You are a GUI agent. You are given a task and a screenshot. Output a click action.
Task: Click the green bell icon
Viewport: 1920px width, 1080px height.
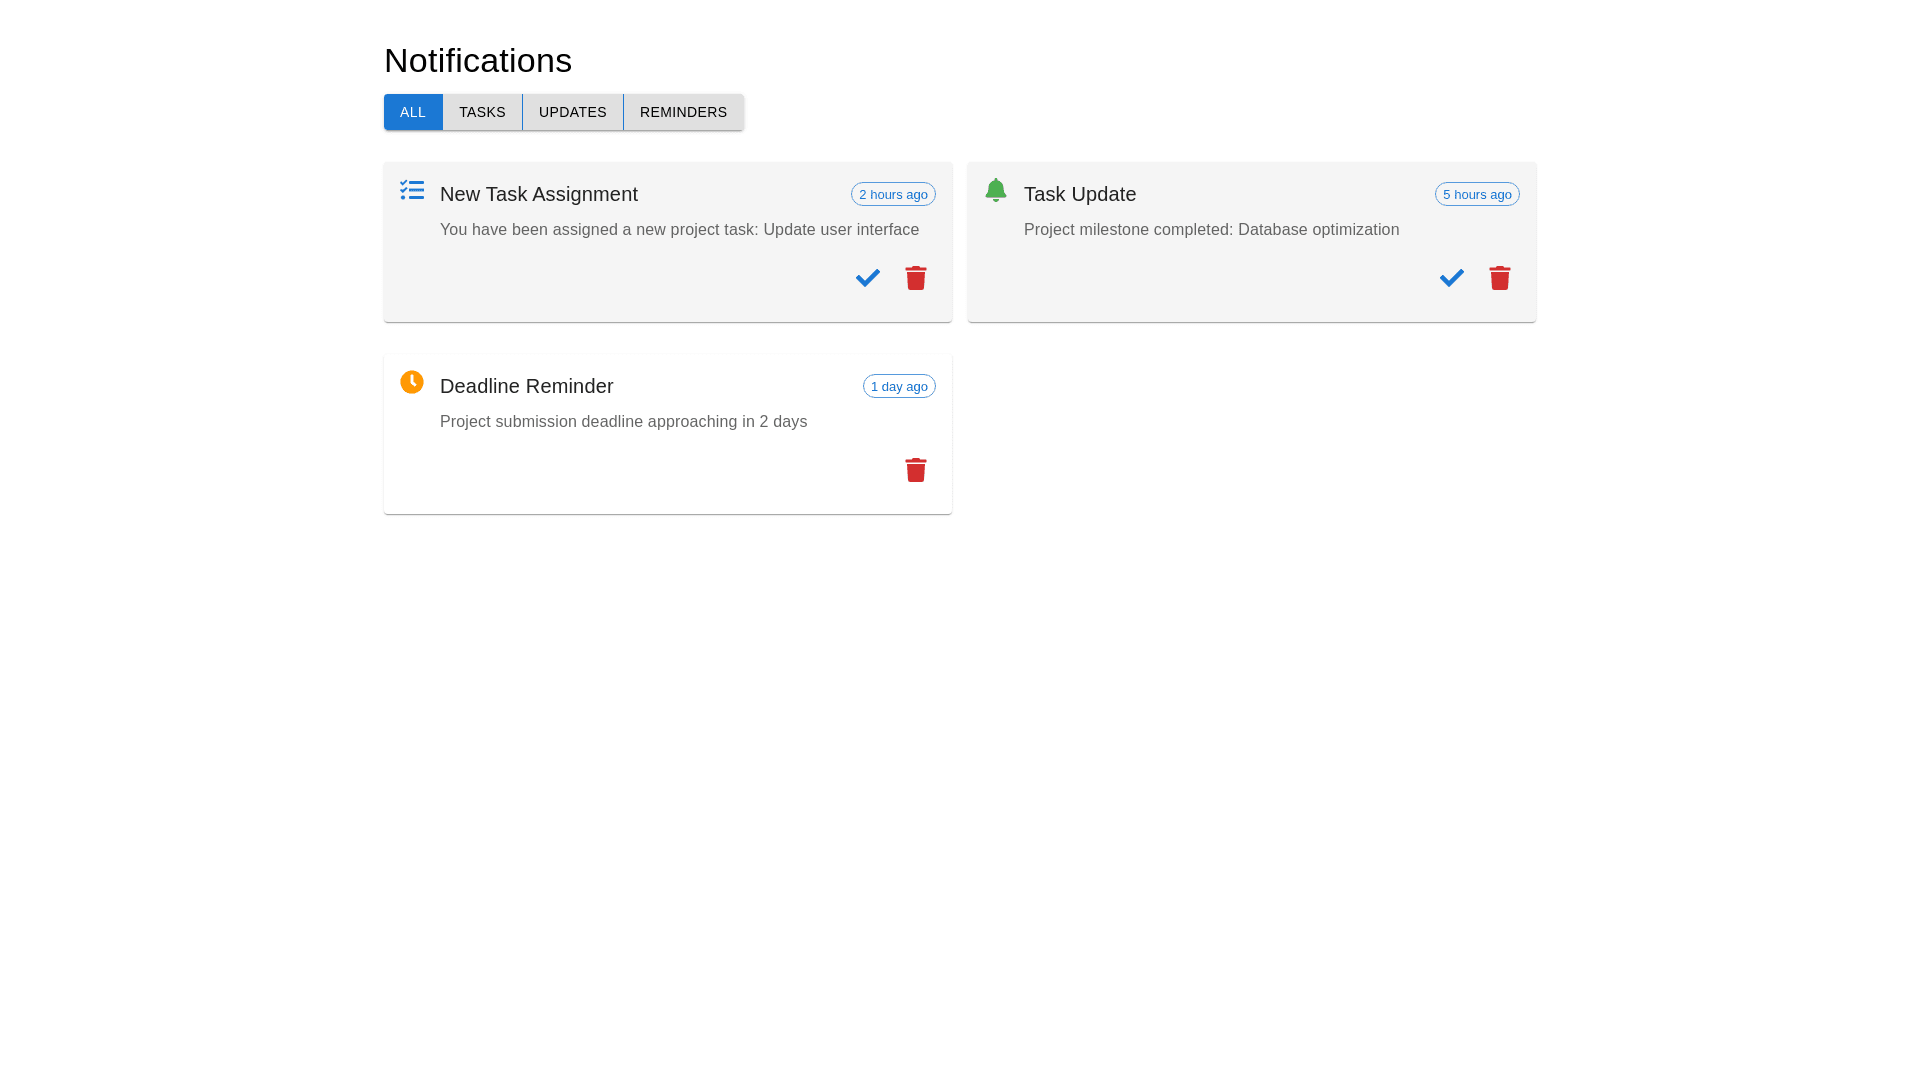(996, 190)
